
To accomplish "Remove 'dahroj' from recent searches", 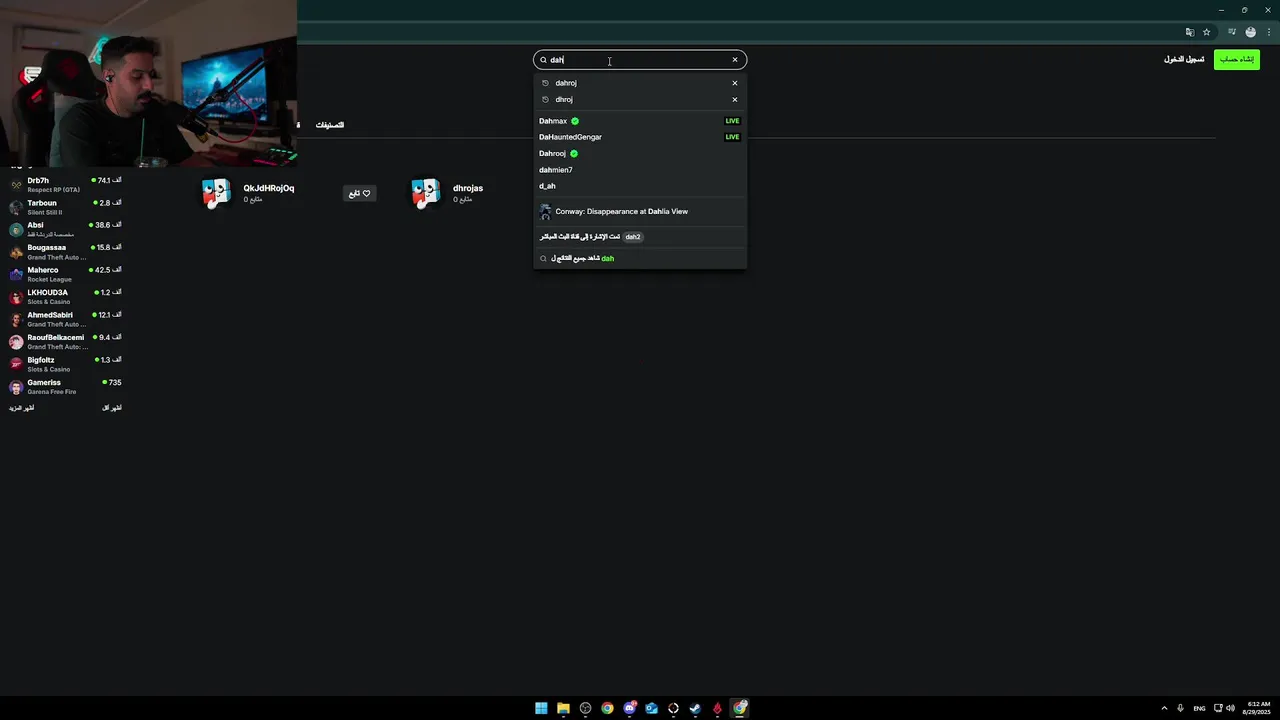I will coord(735,83).
